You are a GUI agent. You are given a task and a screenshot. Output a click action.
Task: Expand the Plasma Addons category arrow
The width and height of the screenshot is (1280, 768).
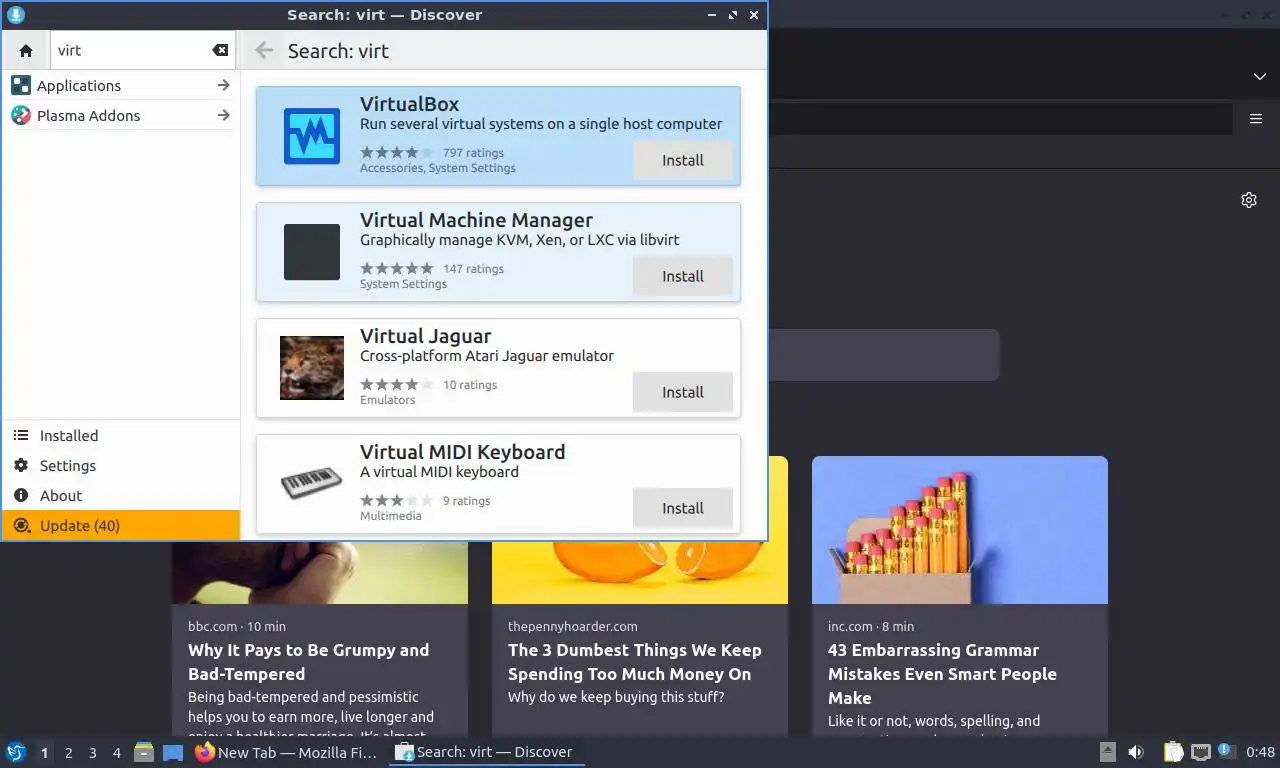(x=224, y=115)
